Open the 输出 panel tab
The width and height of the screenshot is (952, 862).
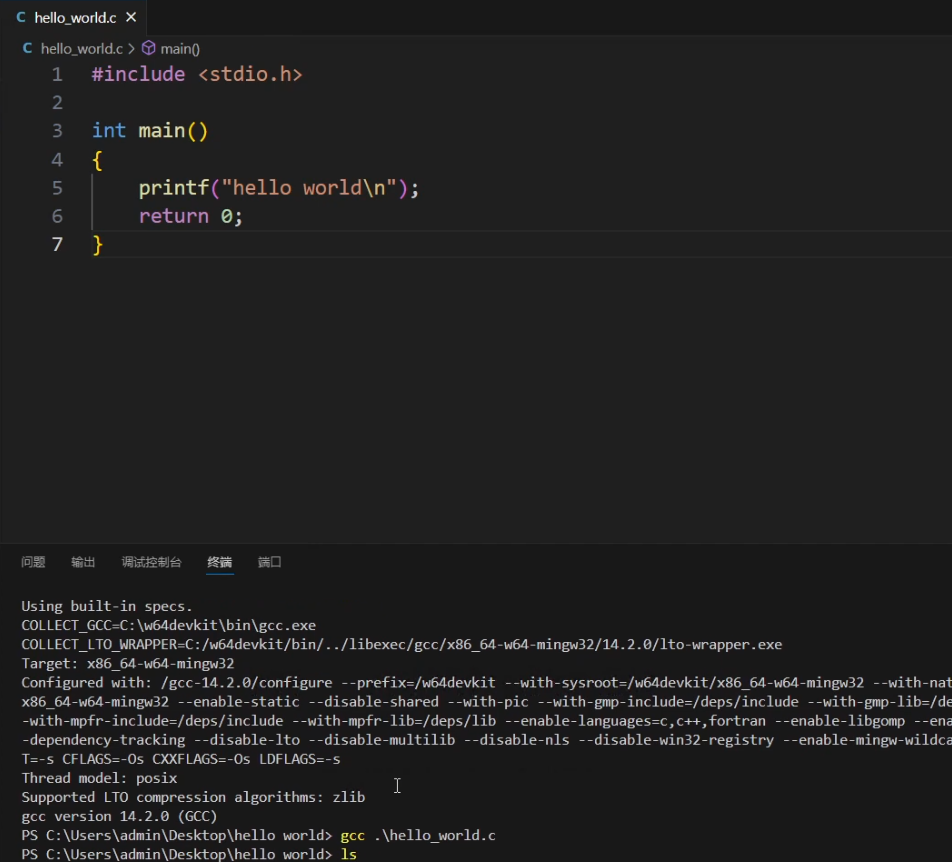point(83,562)
